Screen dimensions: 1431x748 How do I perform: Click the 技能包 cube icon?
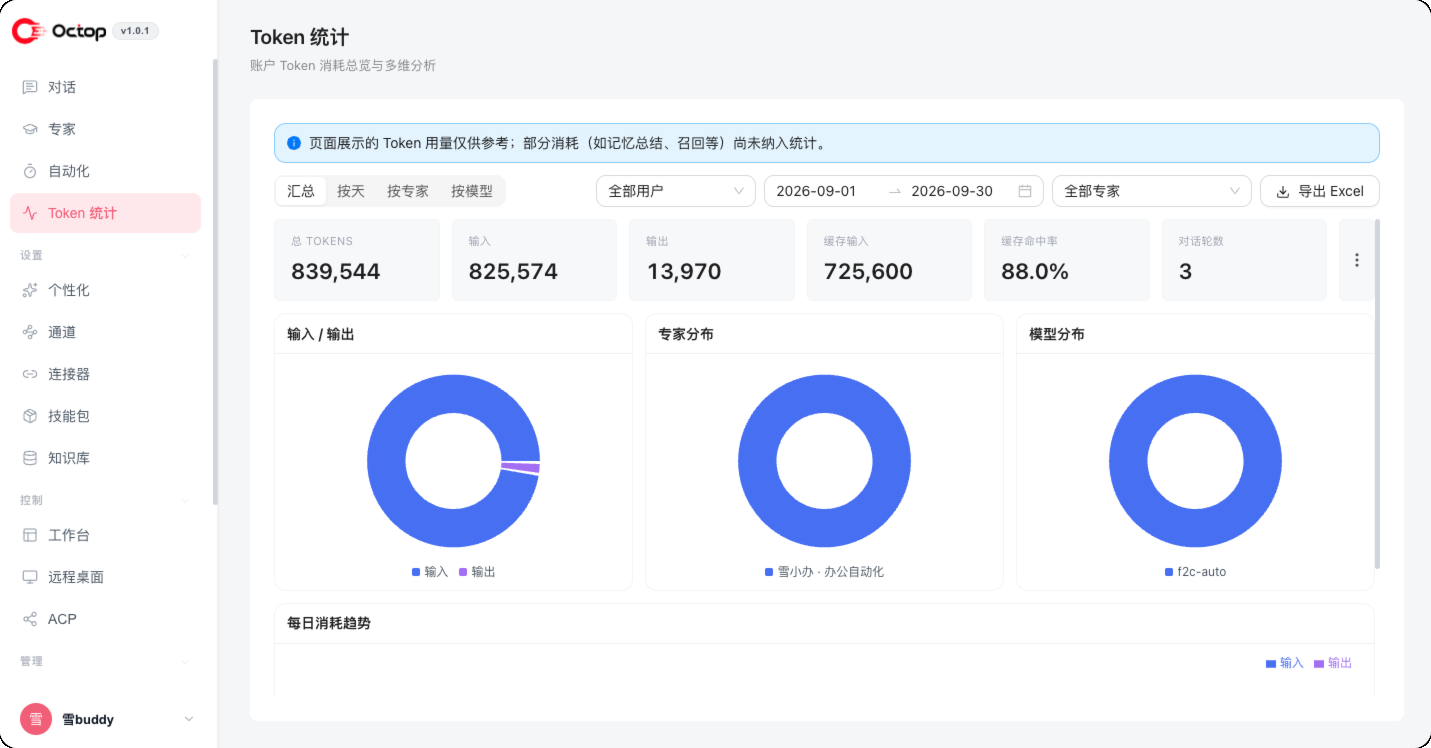[x=30, y=416]
